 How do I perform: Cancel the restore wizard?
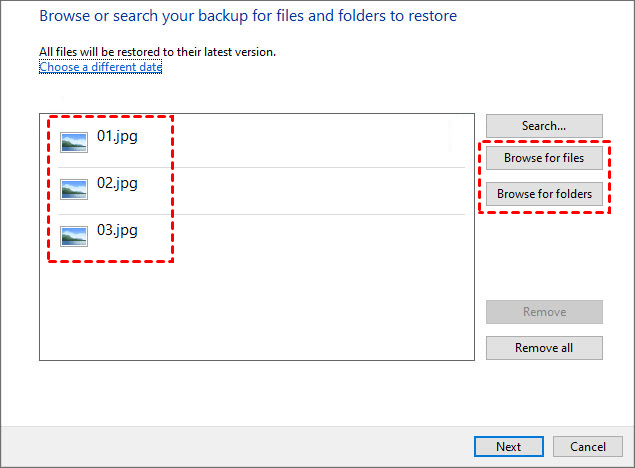[x=588, y=446]
